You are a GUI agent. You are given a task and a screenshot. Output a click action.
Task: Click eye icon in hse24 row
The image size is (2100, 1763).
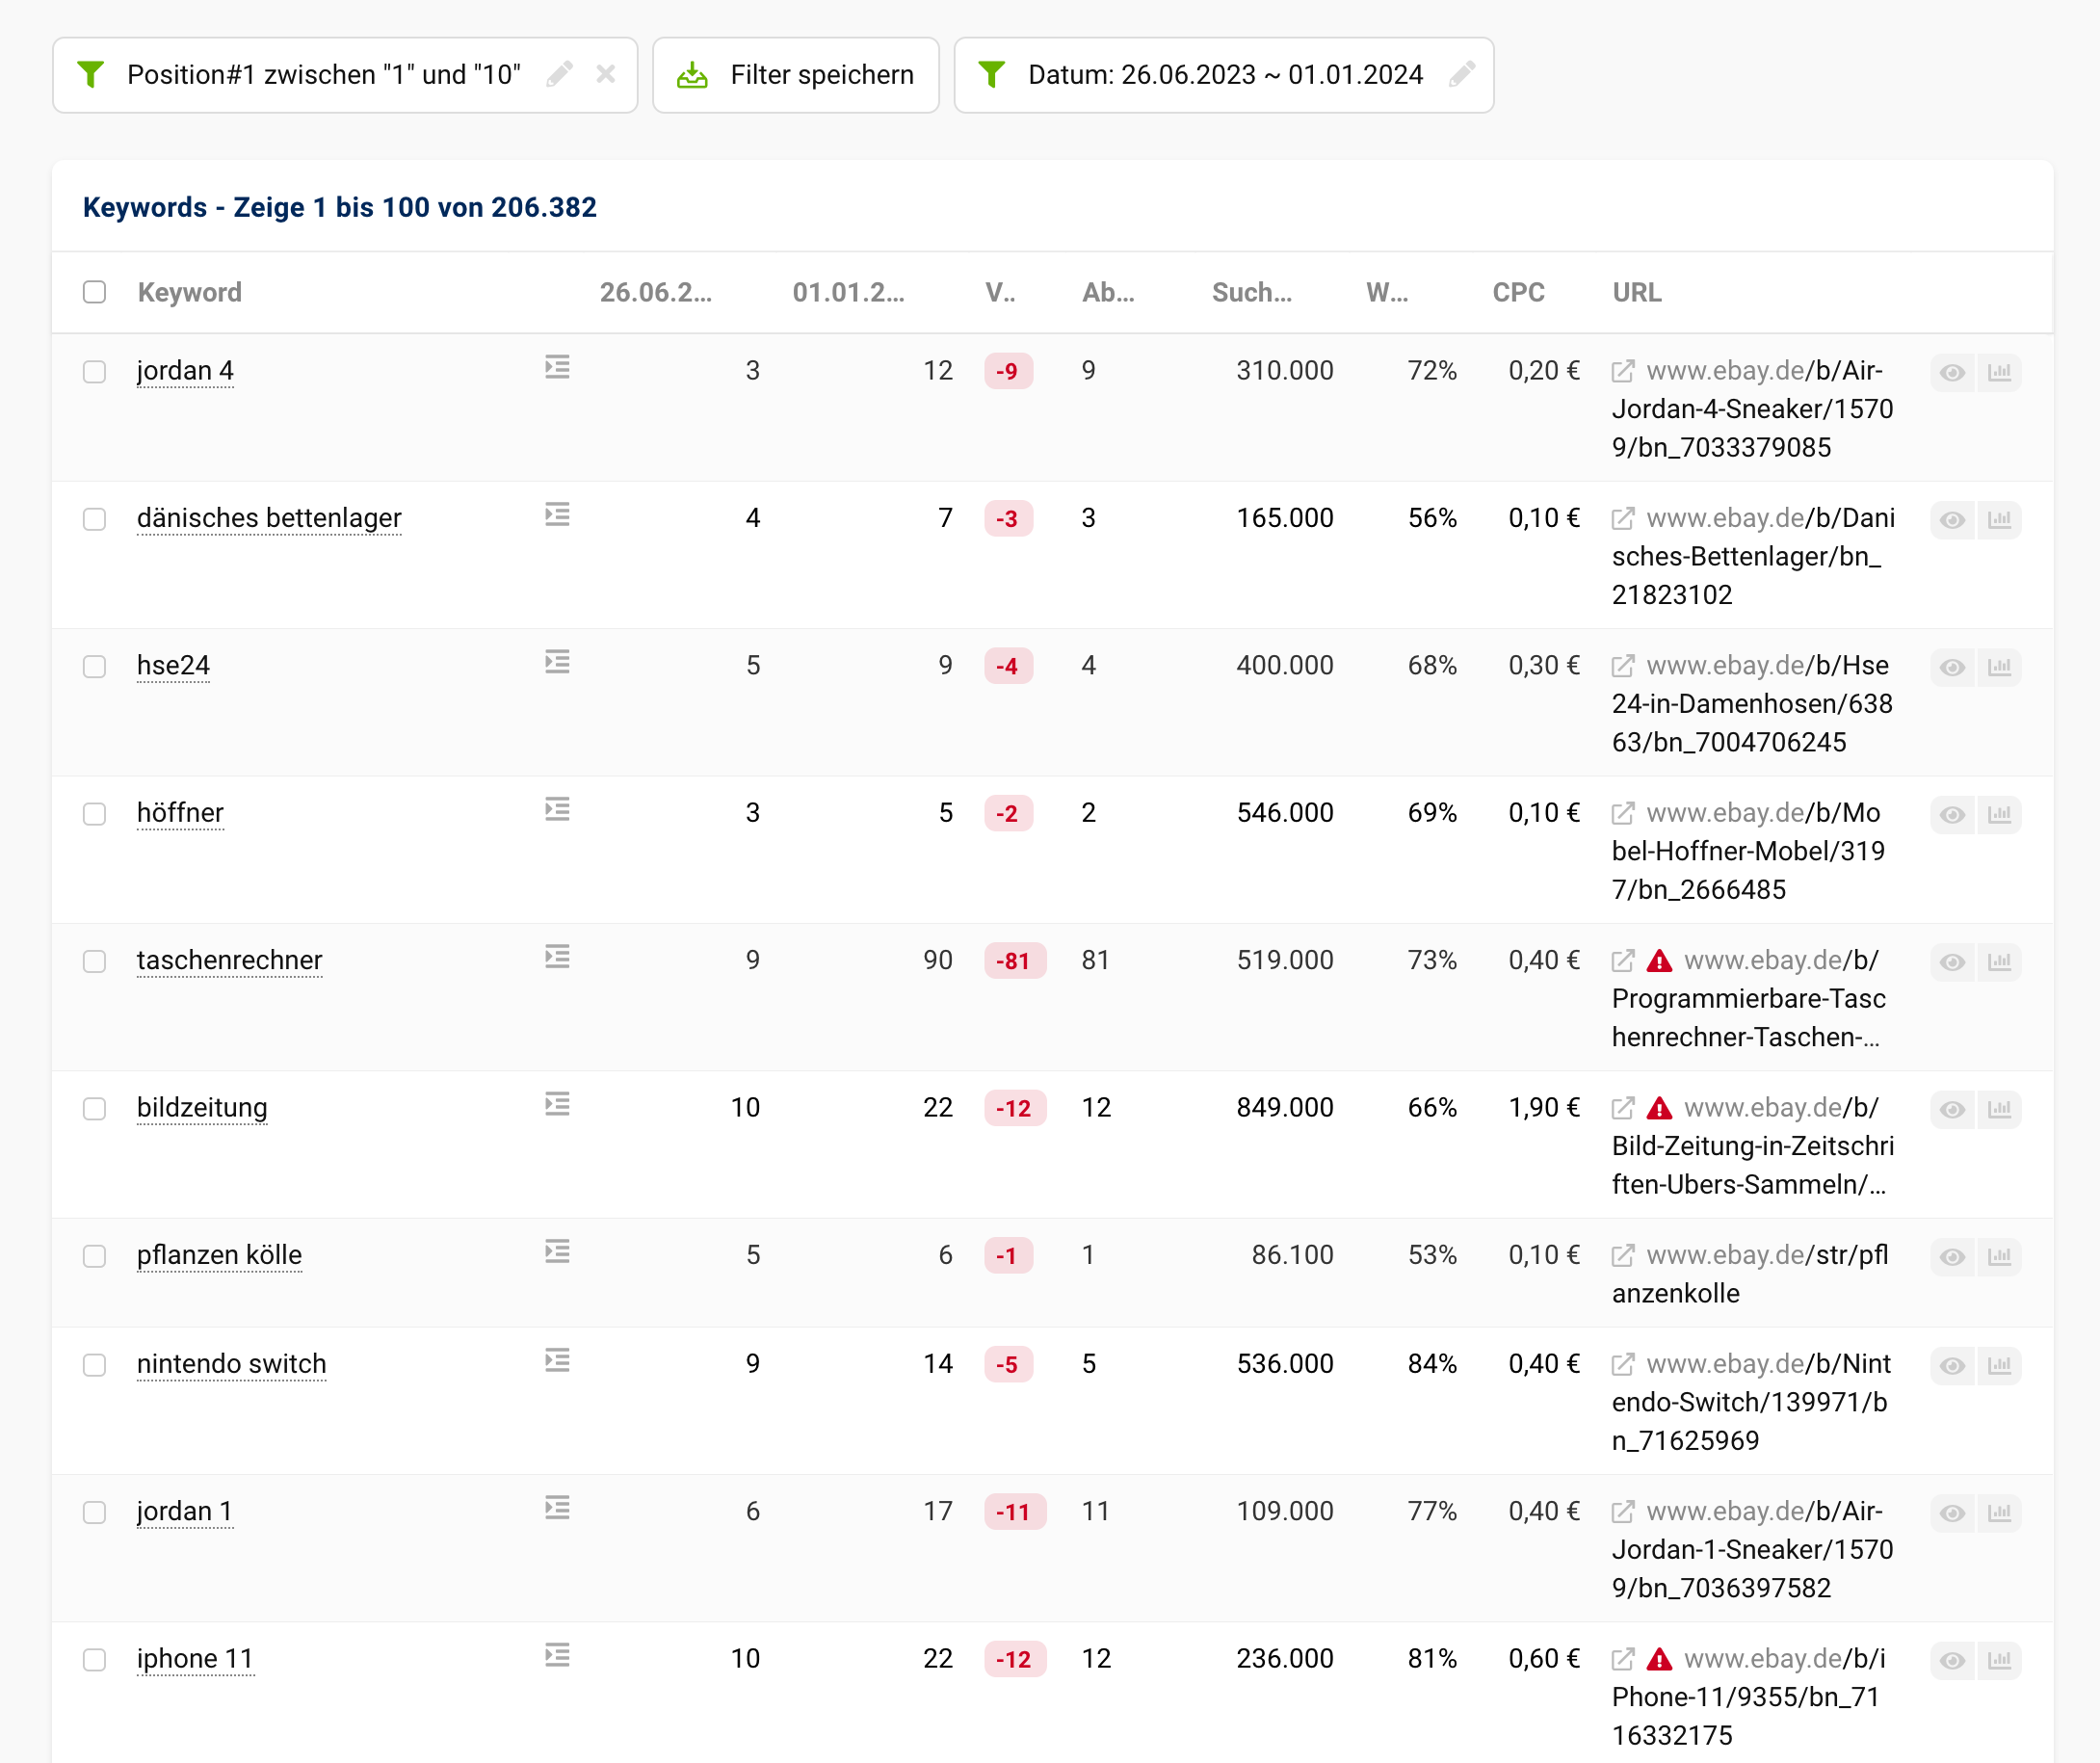click(x=1952, y=667)
